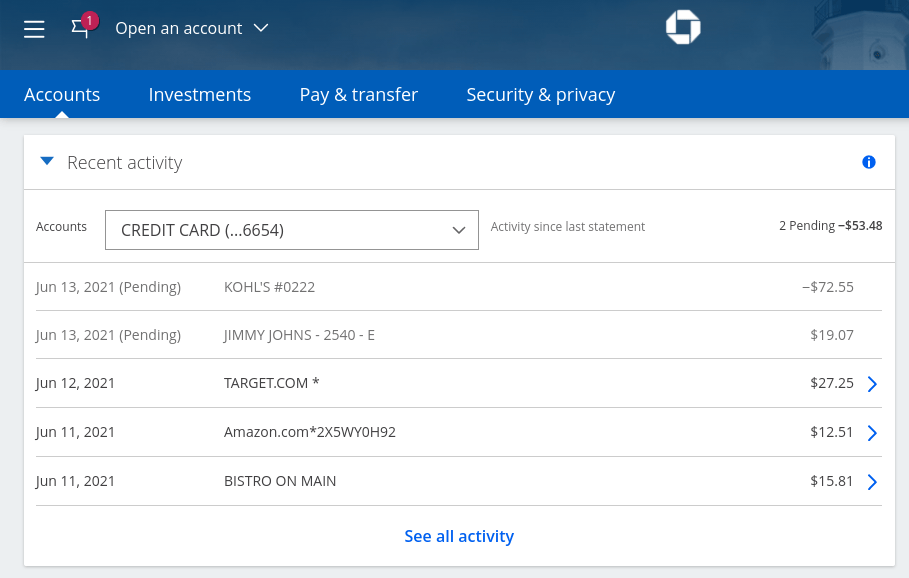Open the CREDIT CARD (...6654) account selector
Viewport: 909px width, 578px height.
[291, 230]
